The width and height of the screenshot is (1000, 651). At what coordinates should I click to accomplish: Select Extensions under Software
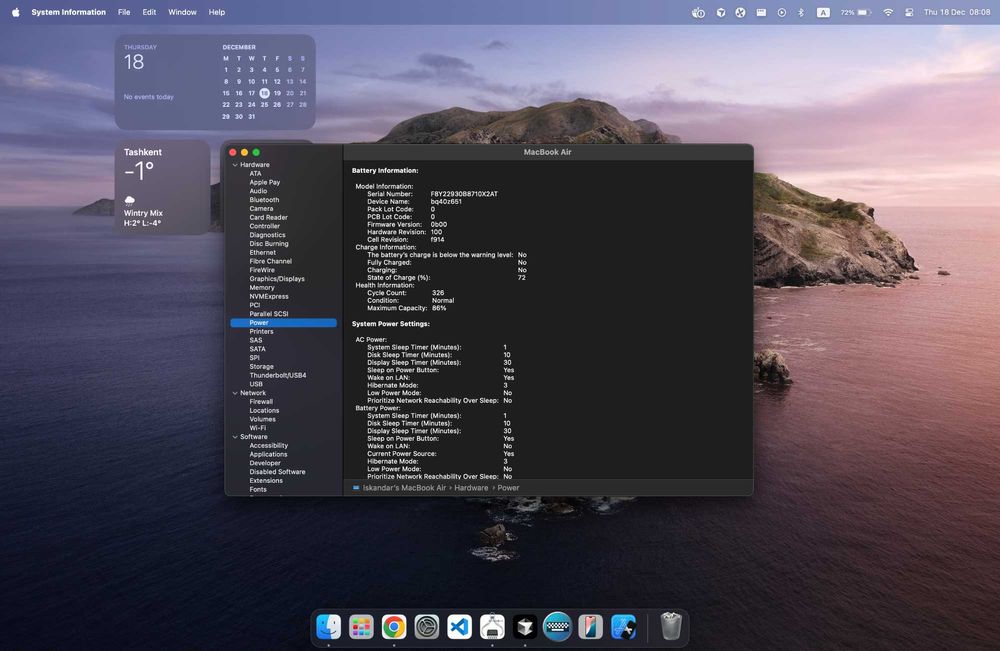click(x=265, y=481)
